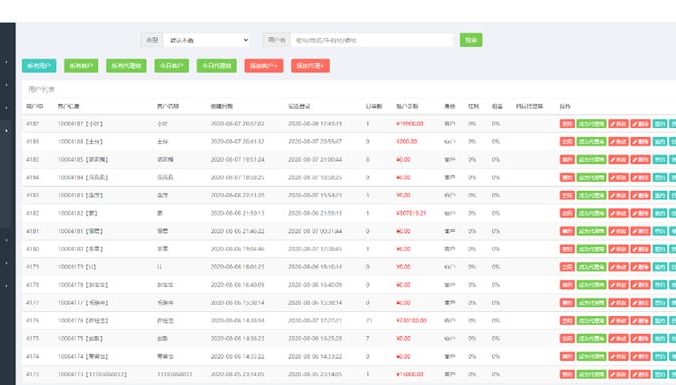Image resolution: width=676 pixels, height=385 pixels.
Task: Click the first pencil button in row 4176
Action: (x=618, y=320)
